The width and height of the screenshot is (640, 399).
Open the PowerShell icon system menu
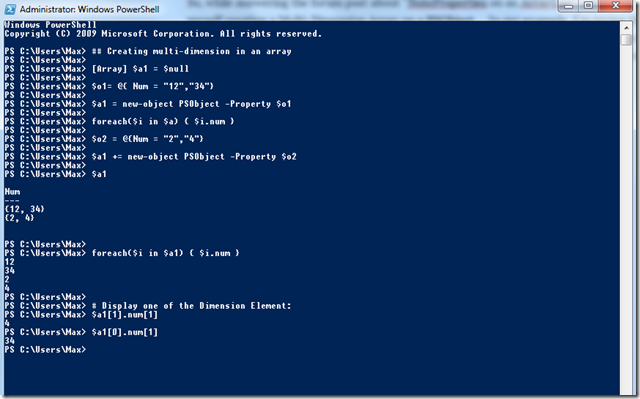[10, 9]
